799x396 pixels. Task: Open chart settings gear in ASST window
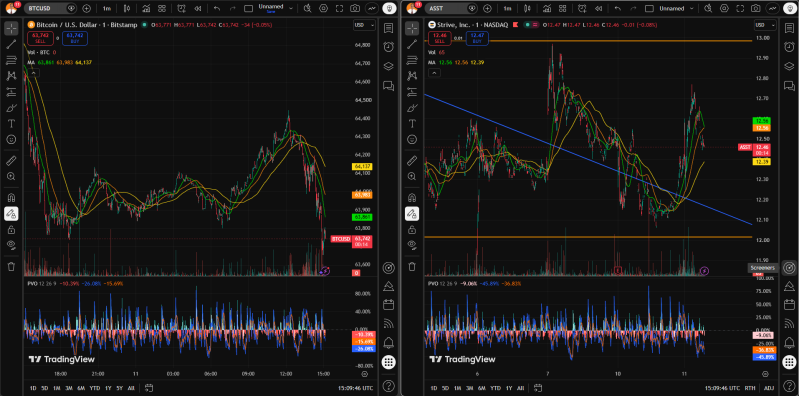click(x=724, y=9)
